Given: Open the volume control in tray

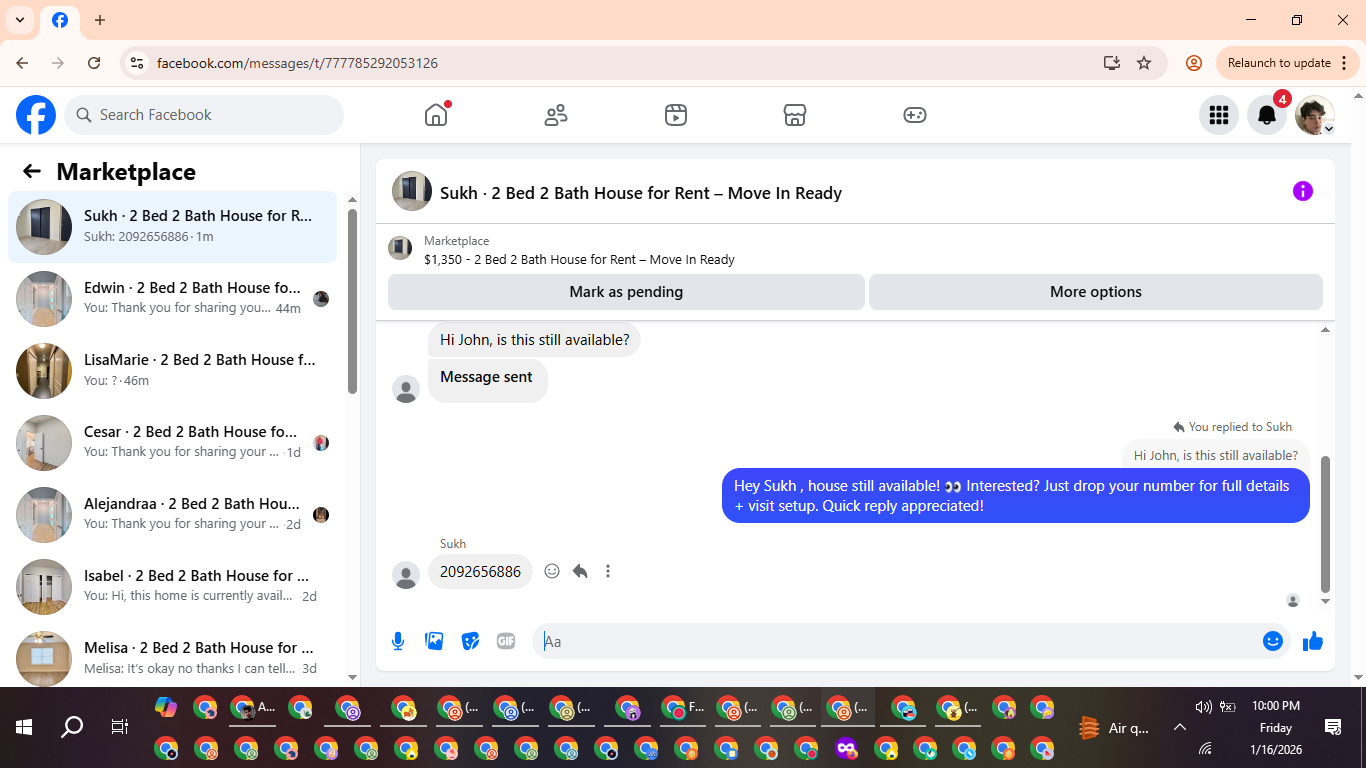Looking at the screenshot, I should 1204,707.
